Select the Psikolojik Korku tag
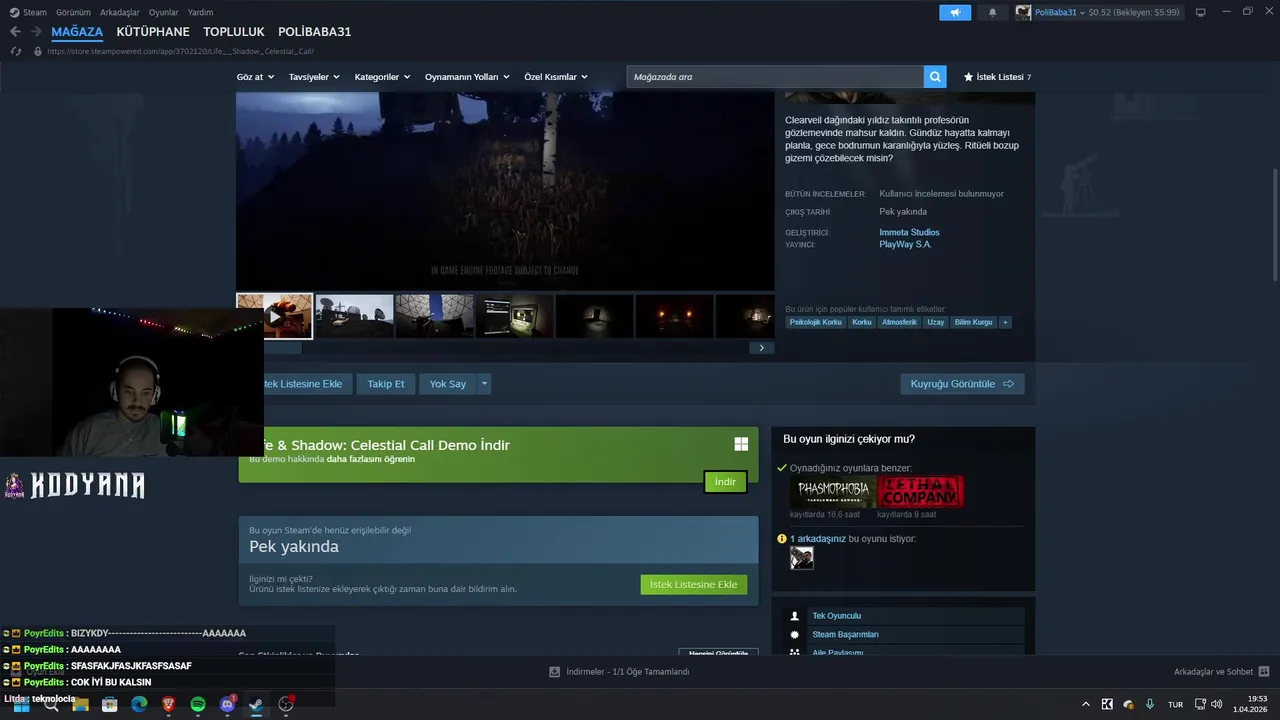The height and width of the screenshot is (720, 1280). click(x=816, y=322)
